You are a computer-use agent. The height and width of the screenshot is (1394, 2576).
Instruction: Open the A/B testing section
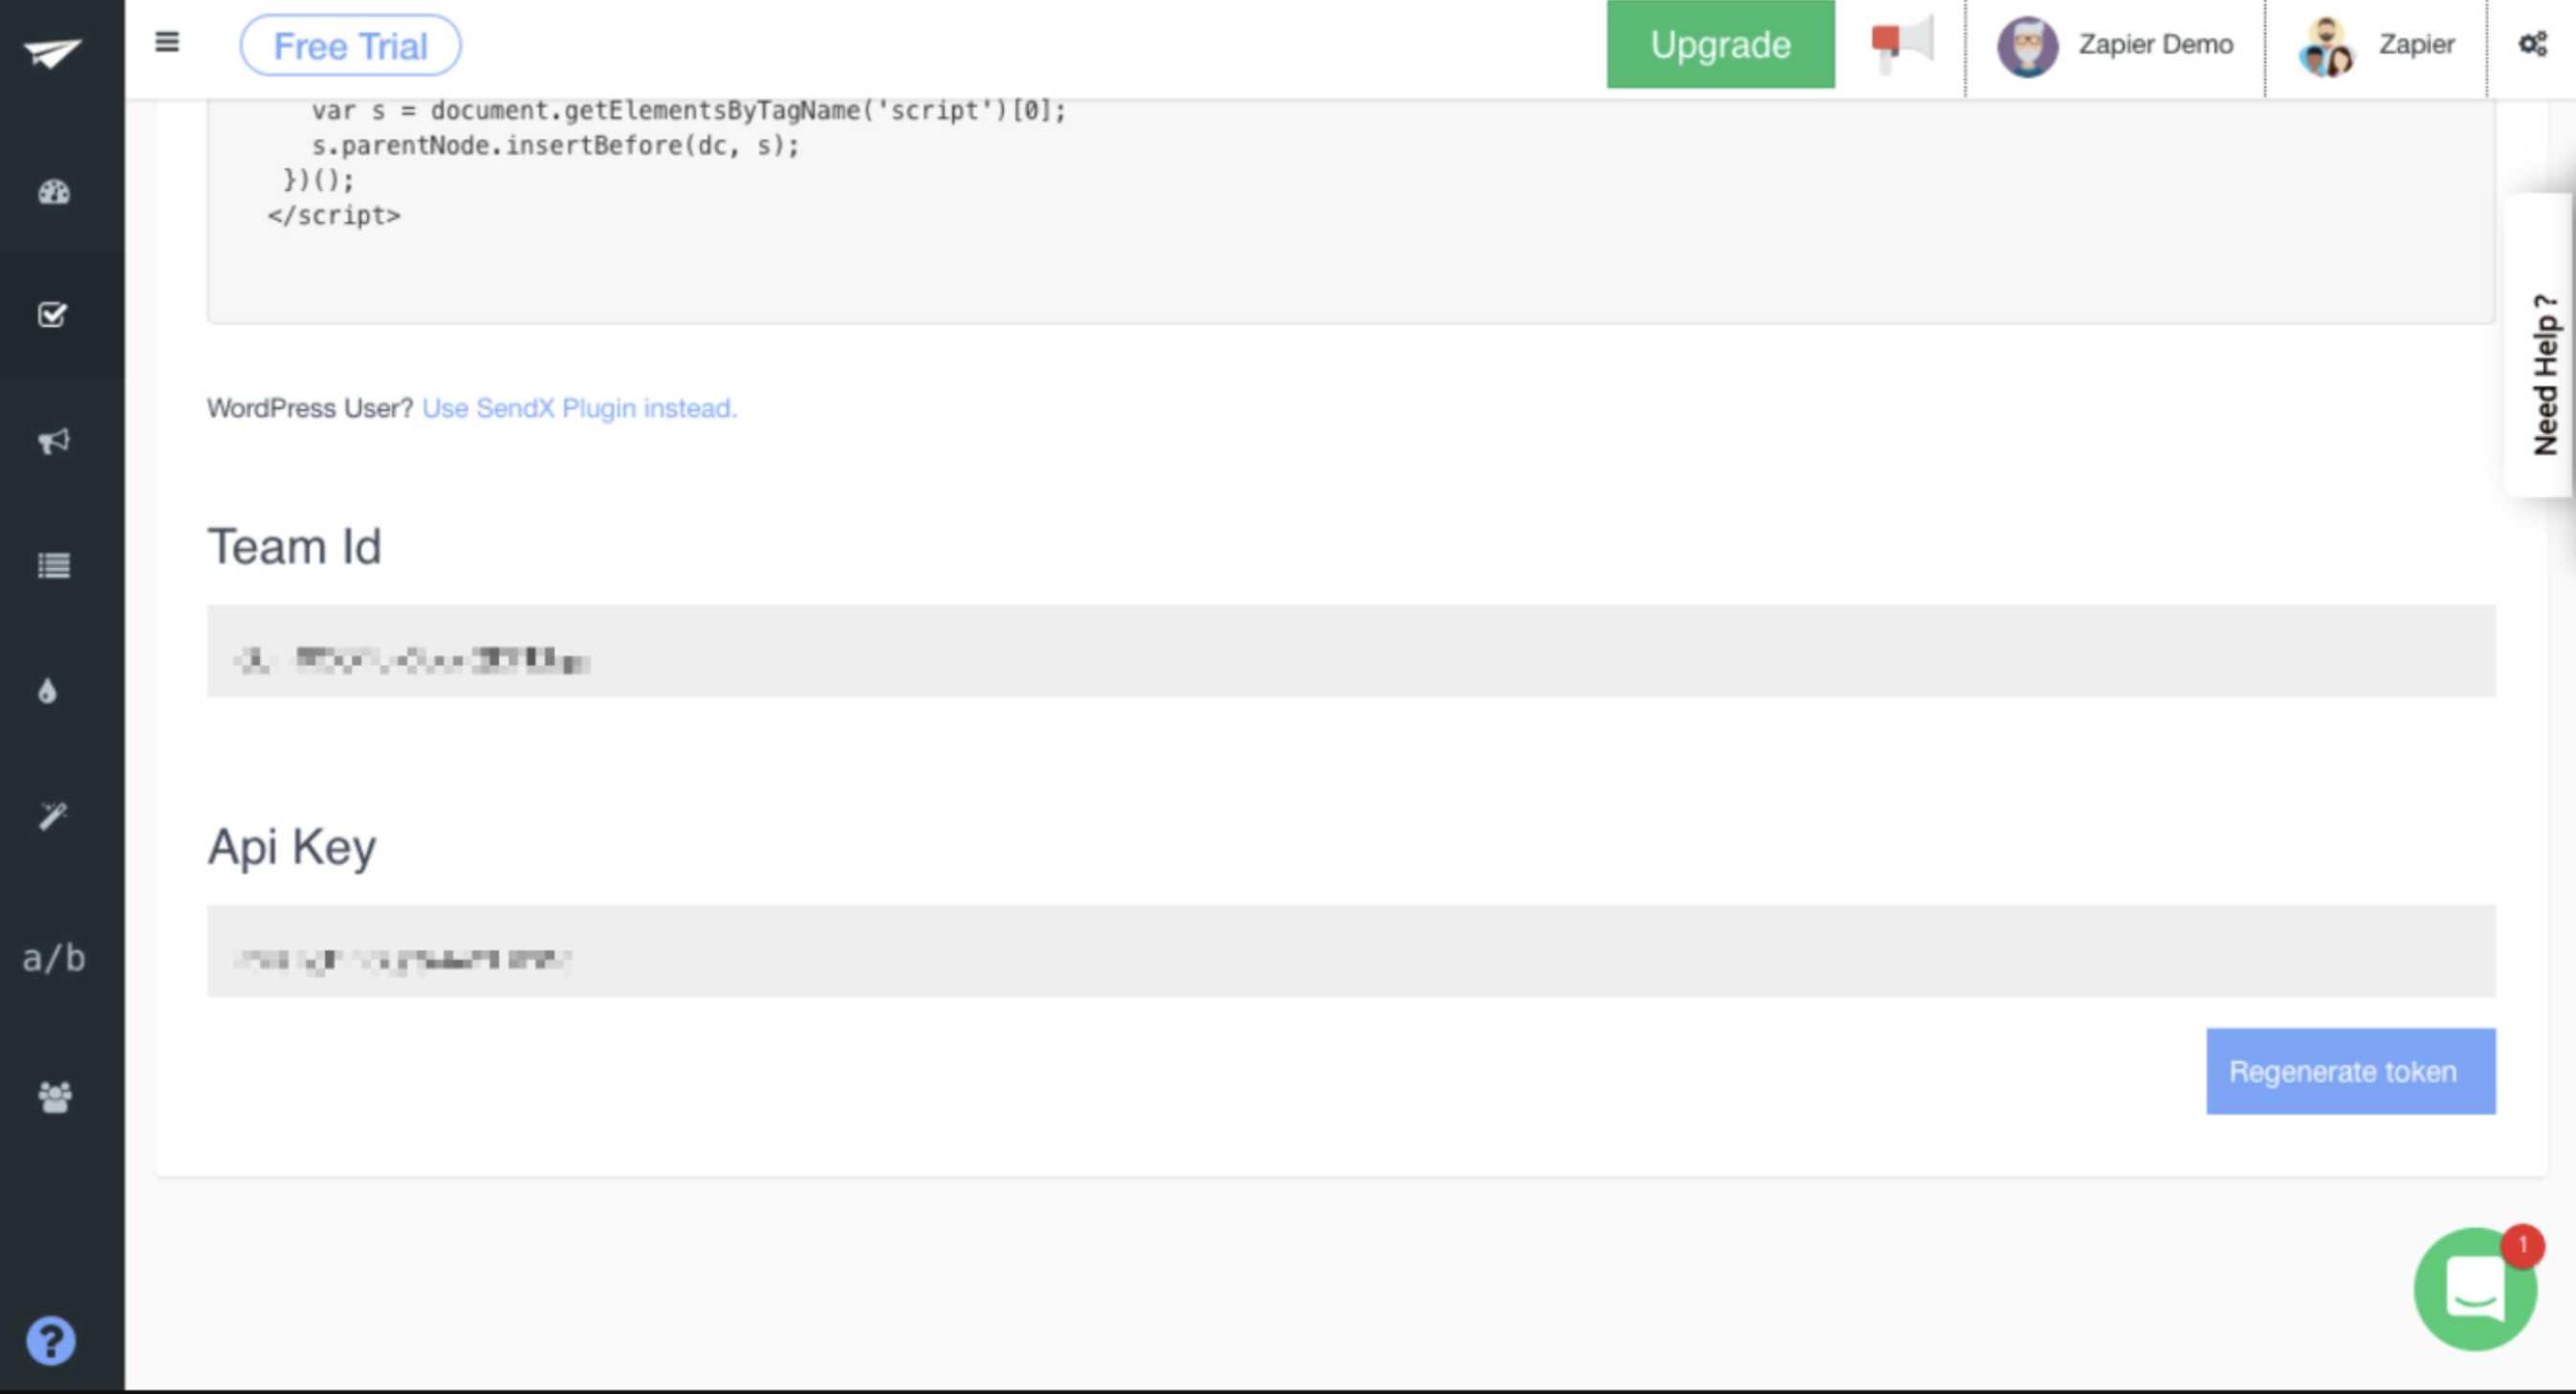coord(52,957)
